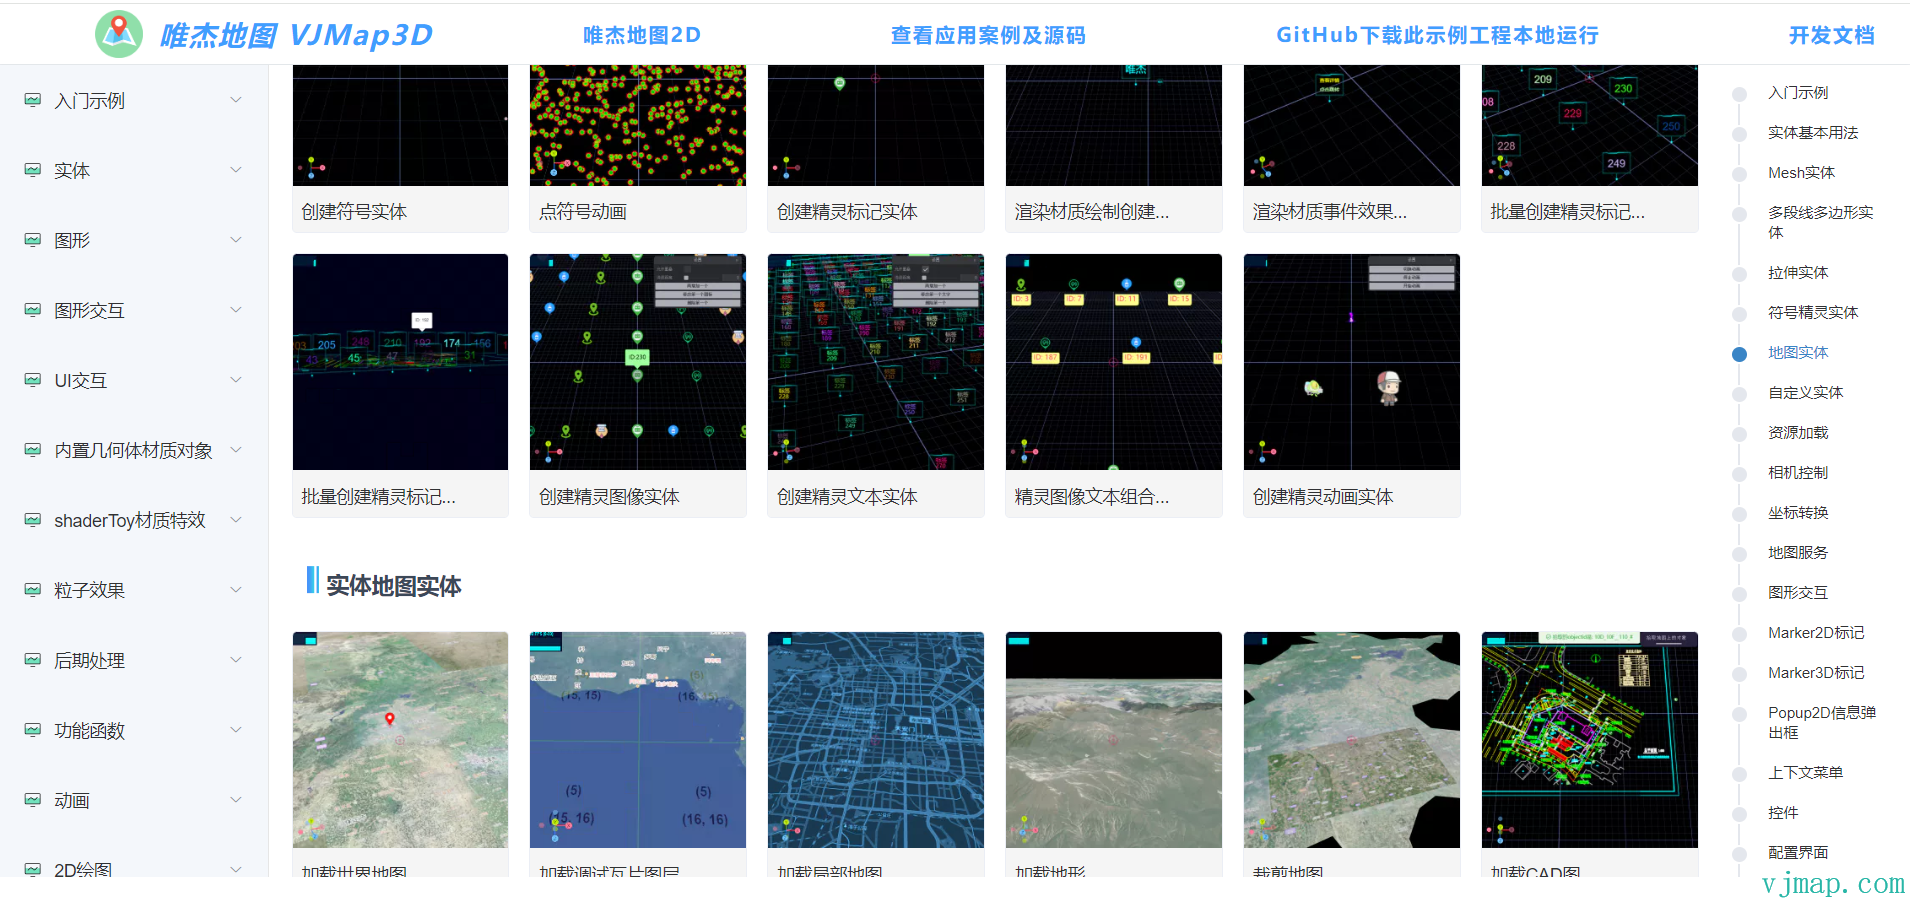Click the 功能函数 category icon
The height and width of the screenshot is (906, 1910).
32,730
